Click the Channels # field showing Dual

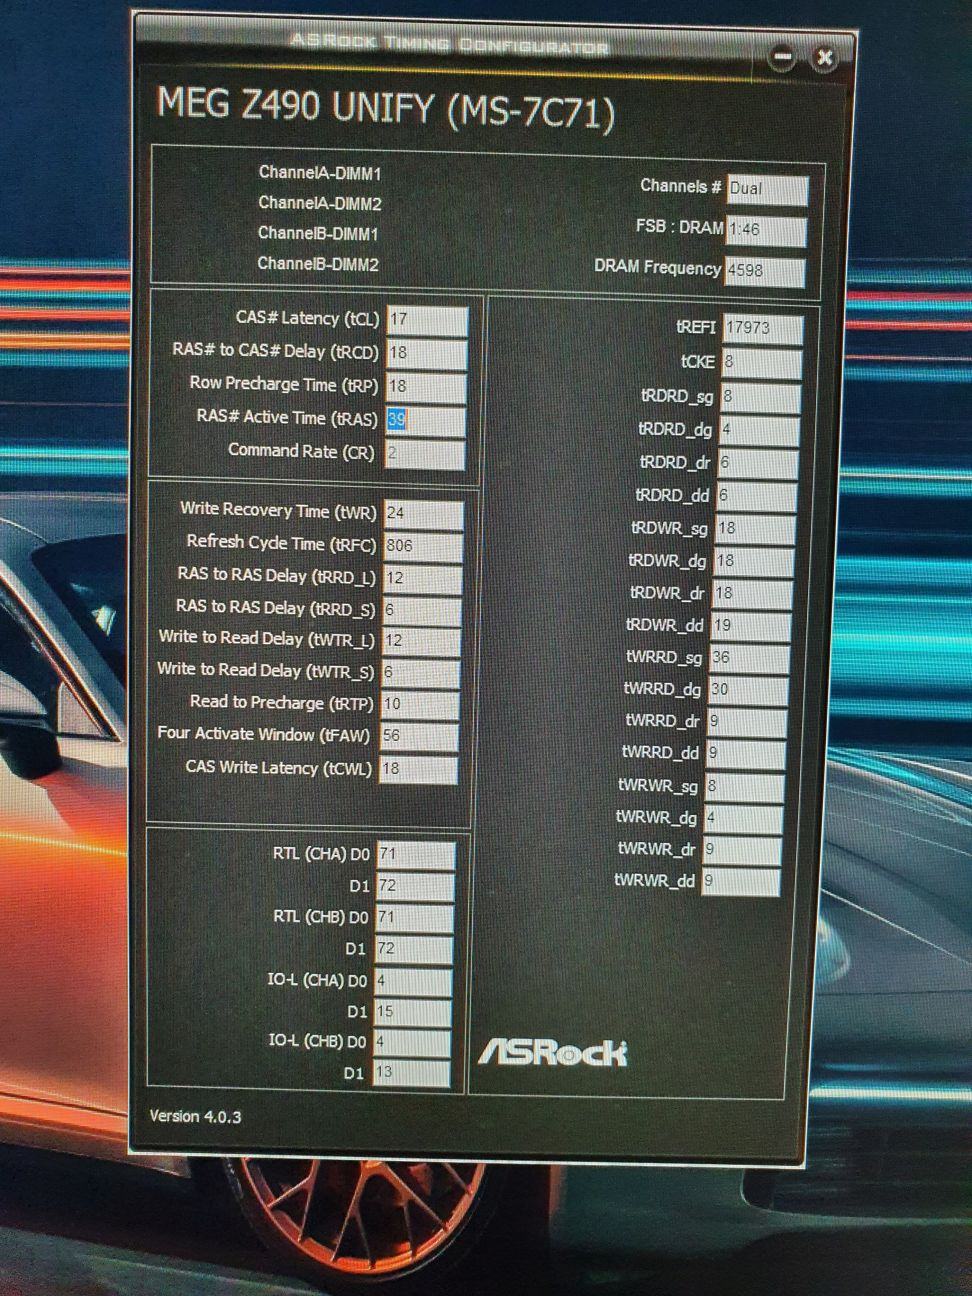[x=767, y=189]
